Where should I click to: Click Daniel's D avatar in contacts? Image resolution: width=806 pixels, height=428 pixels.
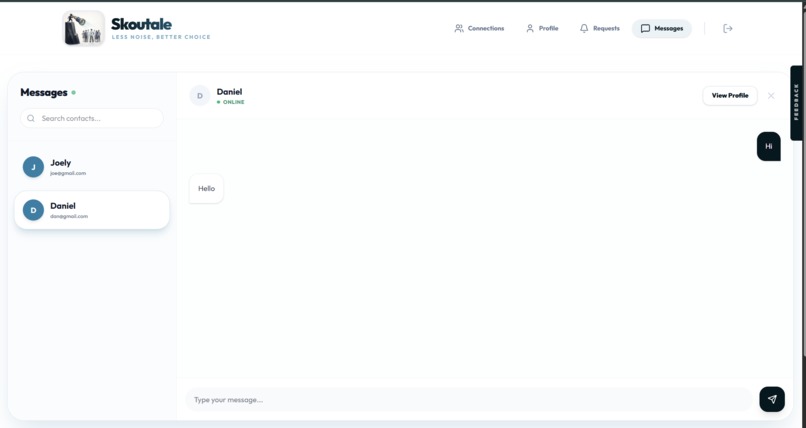(33, 210)
